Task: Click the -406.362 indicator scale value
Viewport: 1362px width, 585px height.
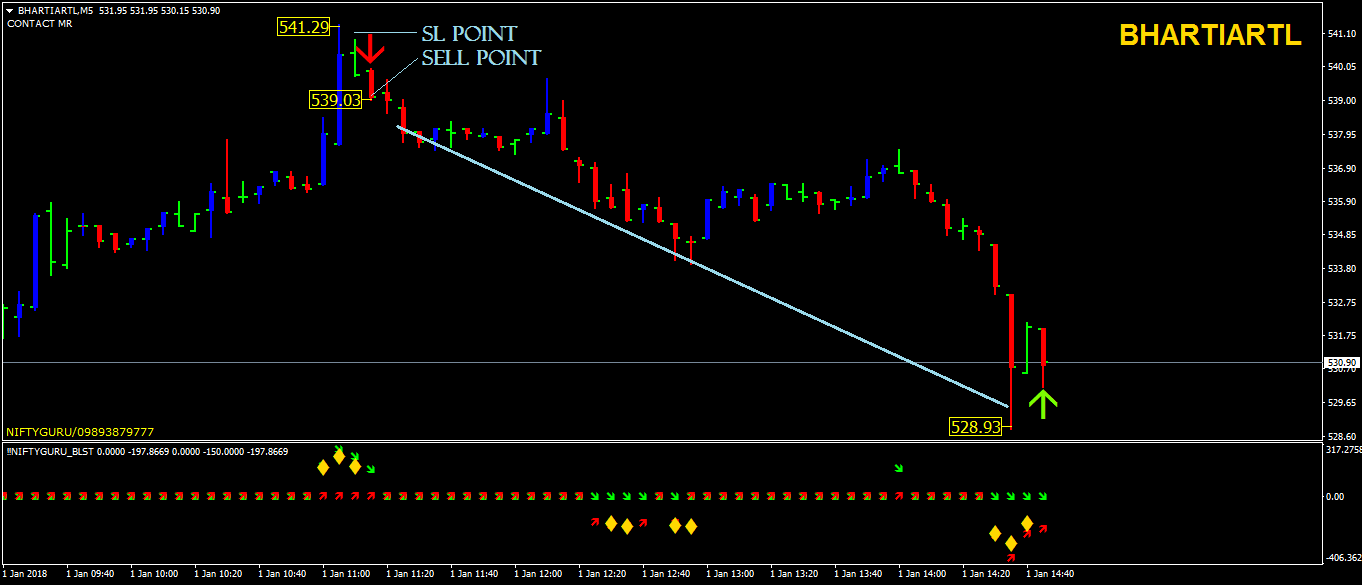Action: point(1342,558)
